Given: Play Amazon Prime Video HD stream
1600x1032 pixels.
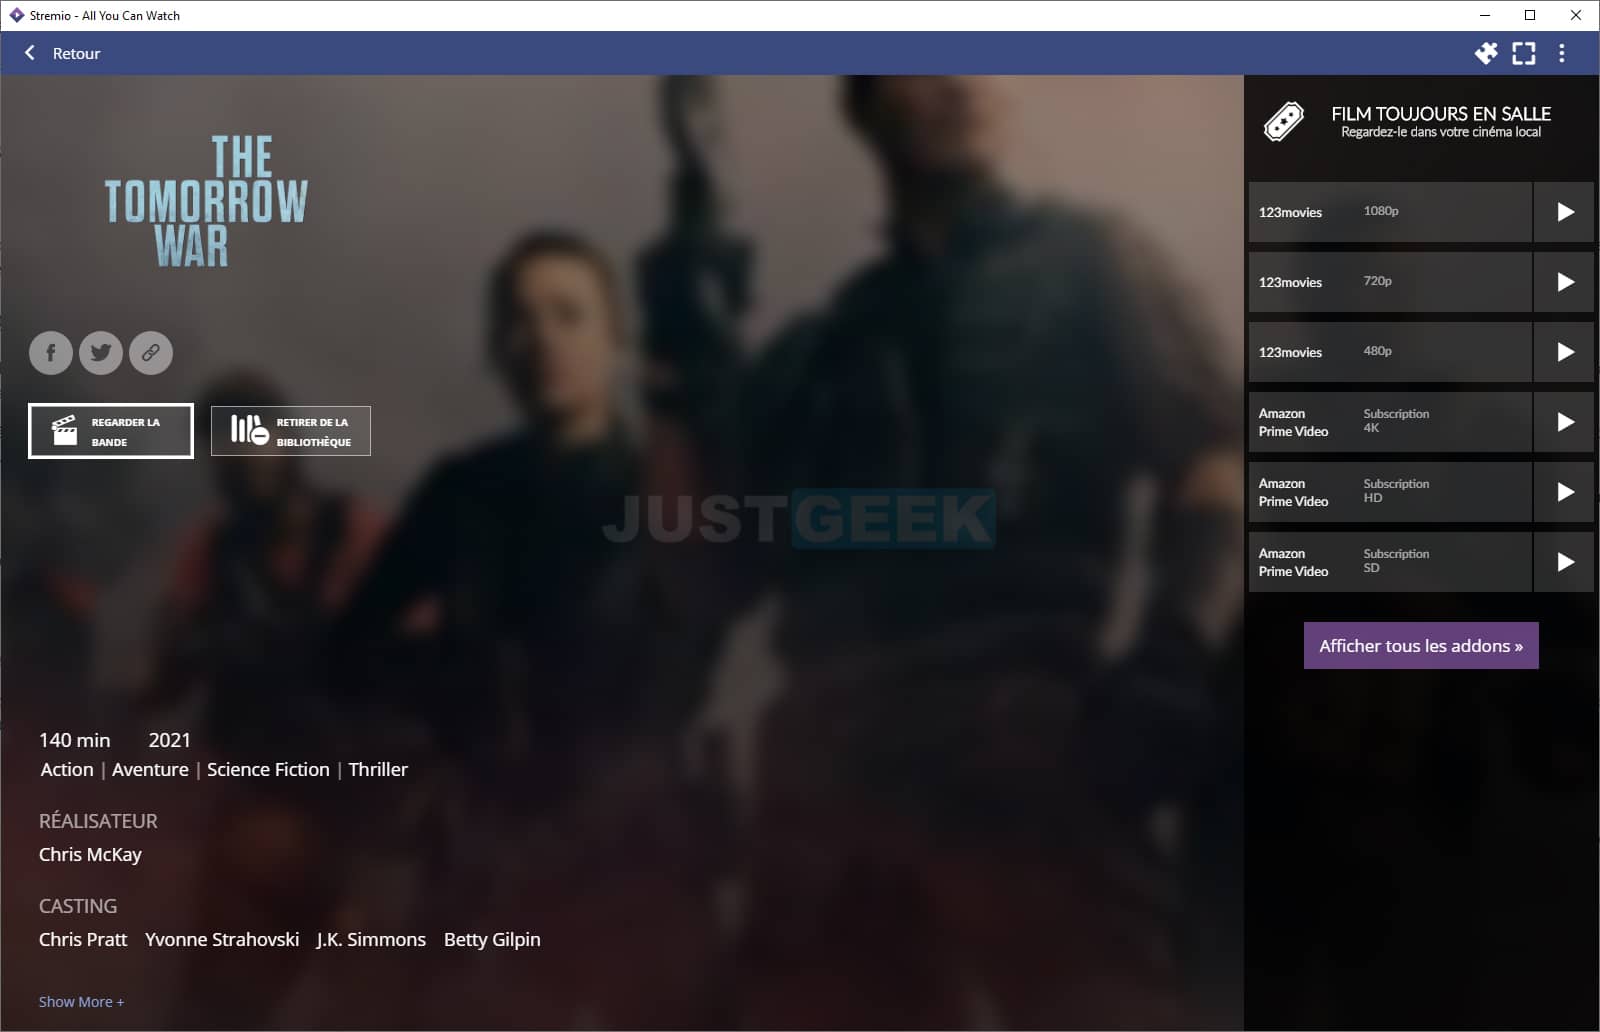Looking at the screenshot, I should point(1564,492).
